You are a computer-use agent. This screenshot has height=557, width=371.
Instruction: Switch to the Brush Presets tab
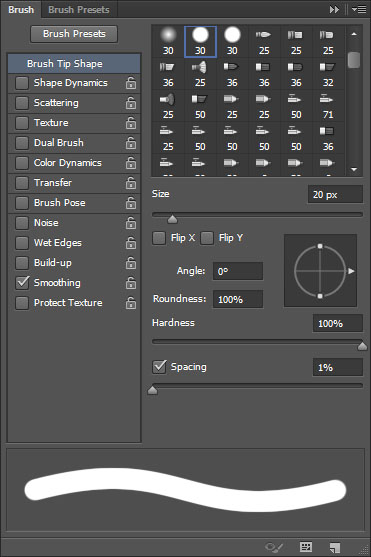79,10
